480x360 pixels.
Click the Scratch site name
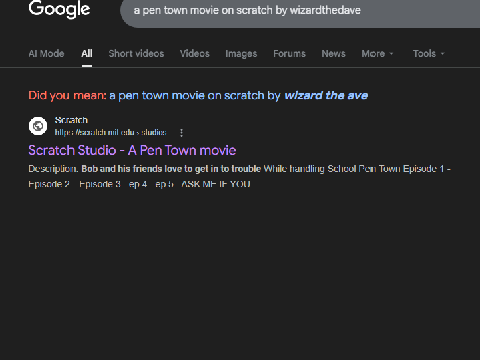pyautogui.click(x=71, y=120)
